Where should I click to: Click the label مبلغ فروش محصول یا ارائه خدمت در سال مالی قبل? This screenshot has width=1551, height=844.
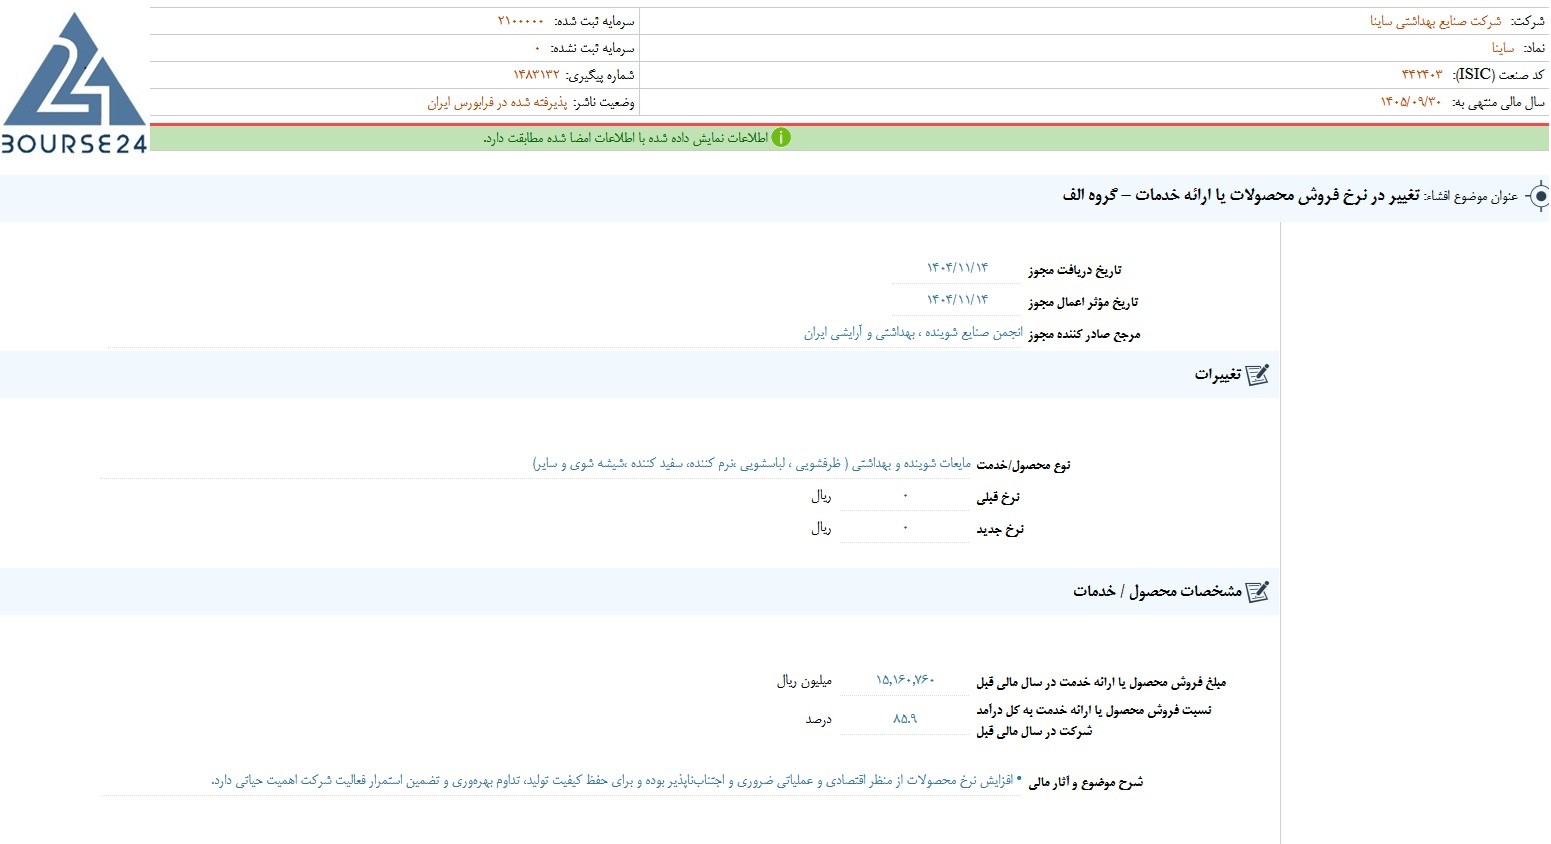[x=1101, y=682]
